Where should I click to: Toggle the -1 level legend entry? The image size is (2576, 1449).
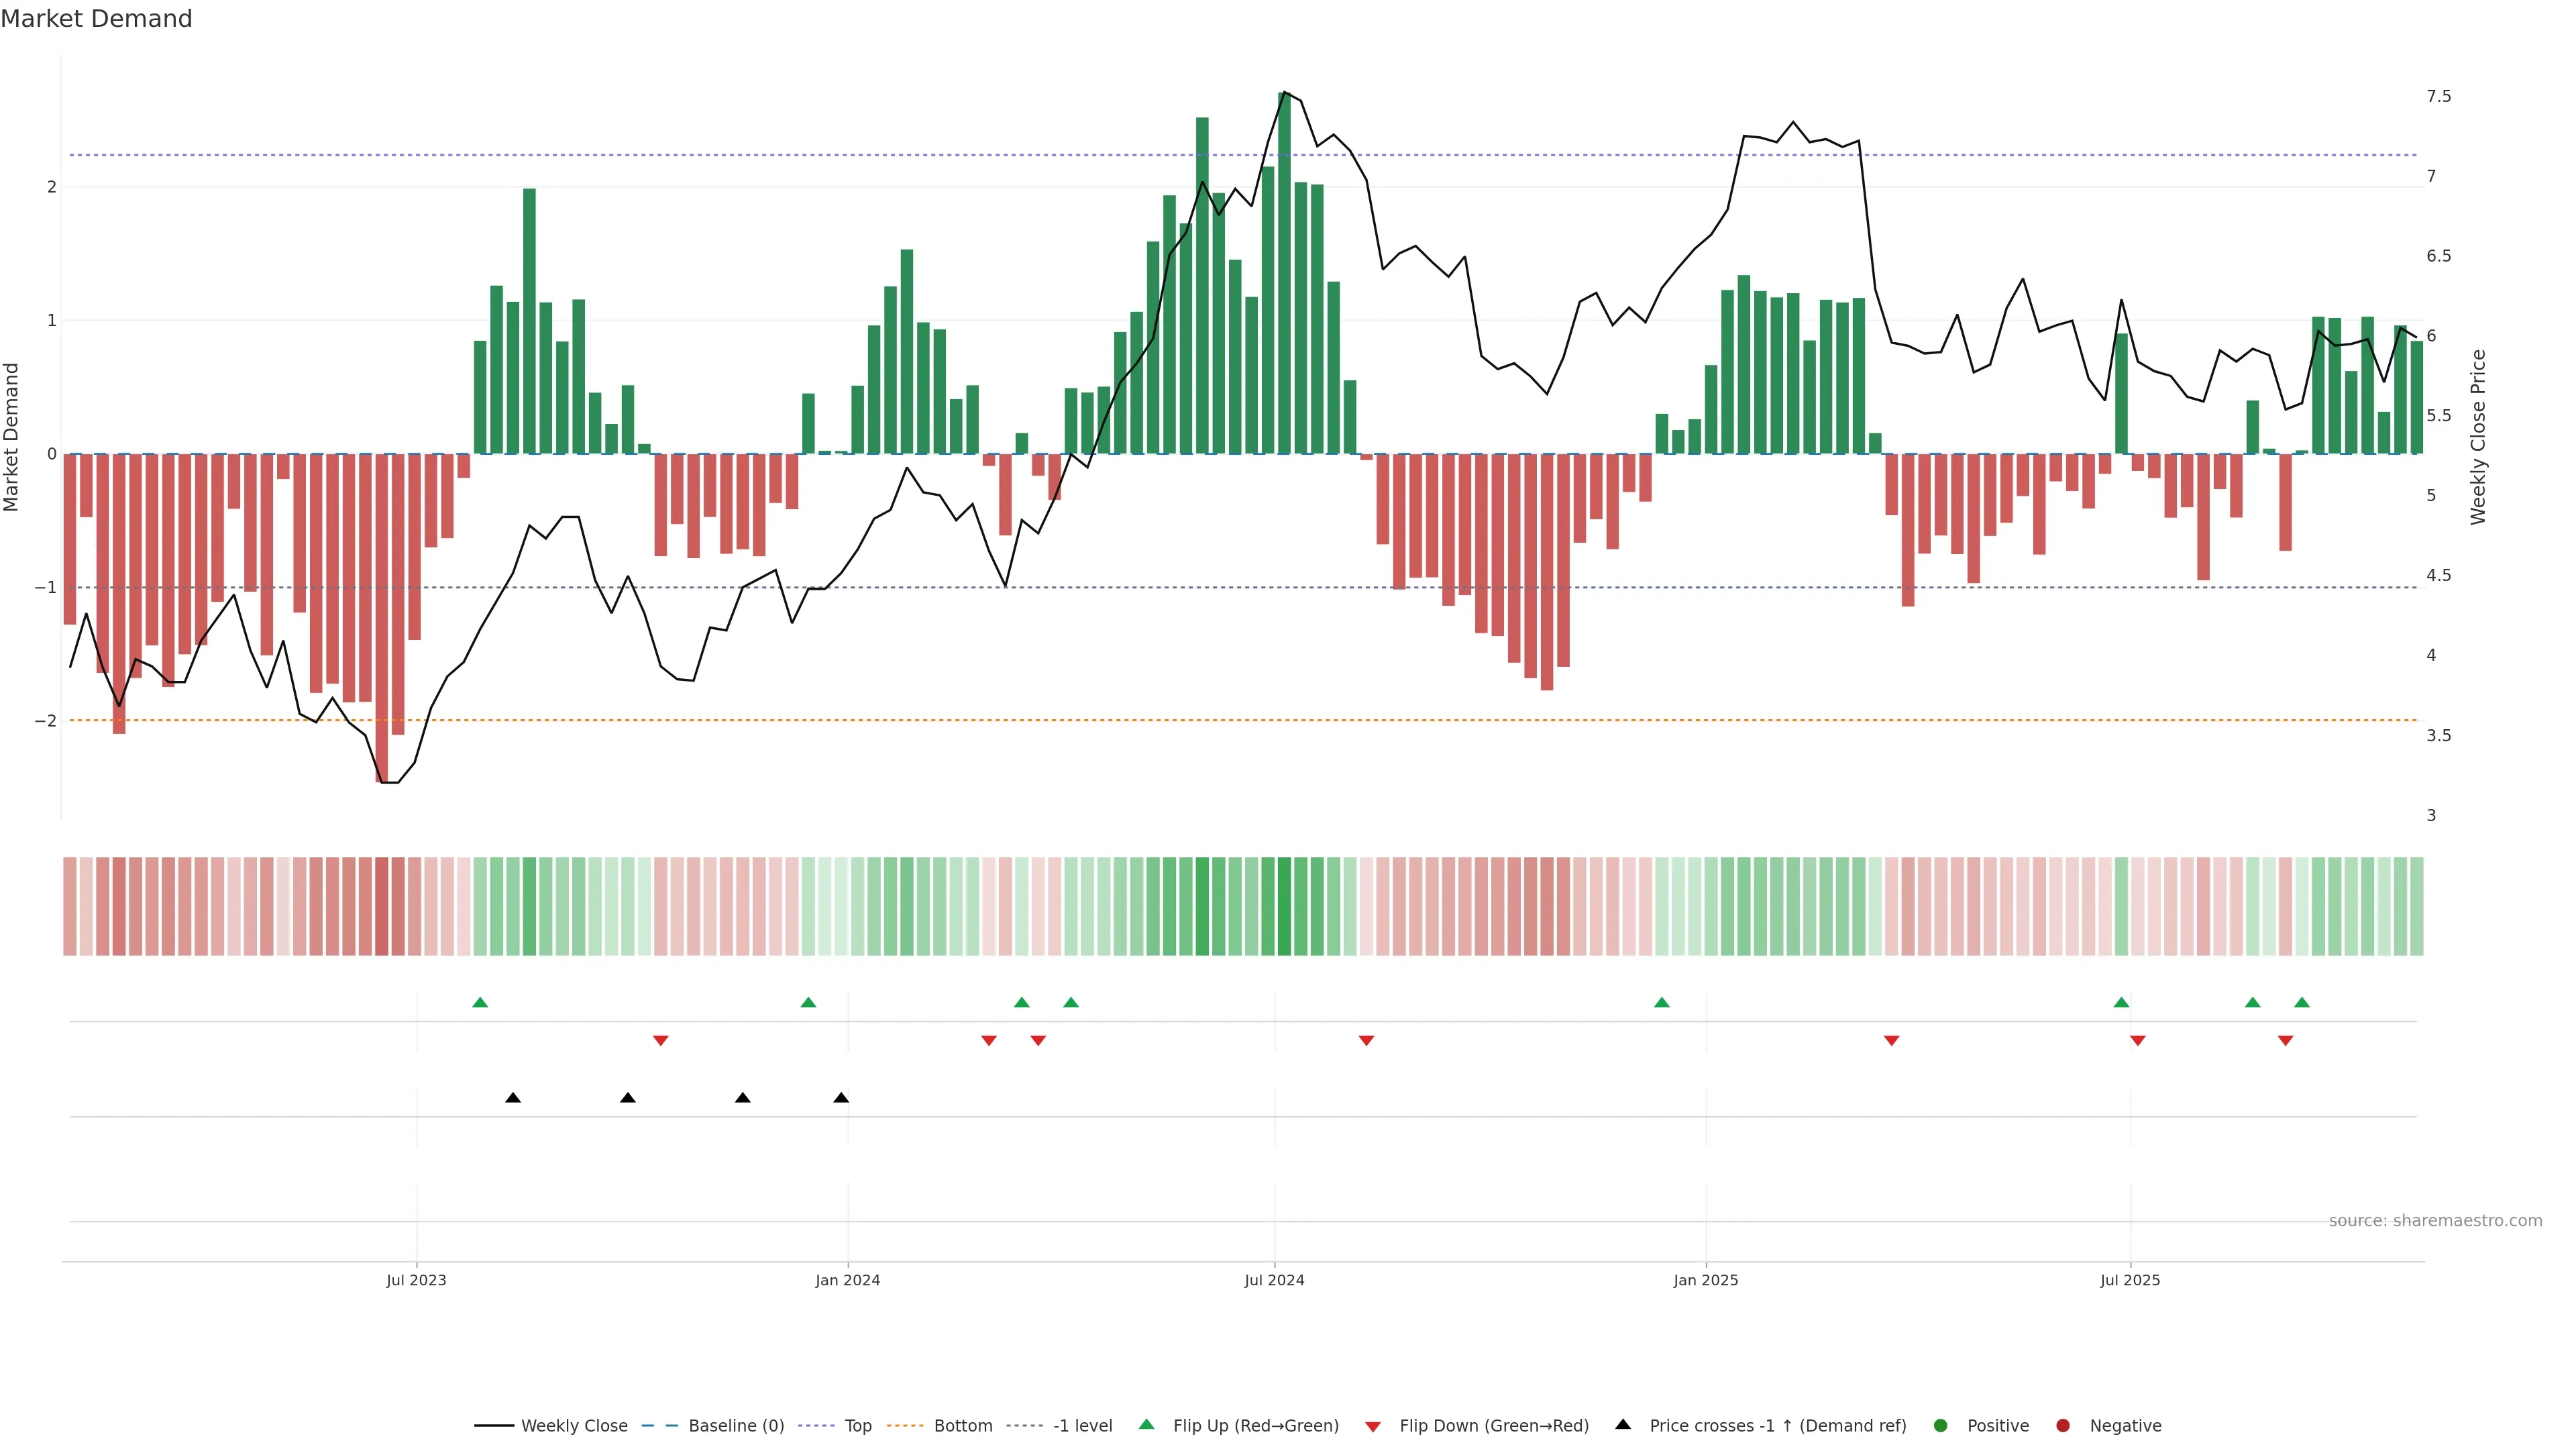[x=1082, y=1425]
